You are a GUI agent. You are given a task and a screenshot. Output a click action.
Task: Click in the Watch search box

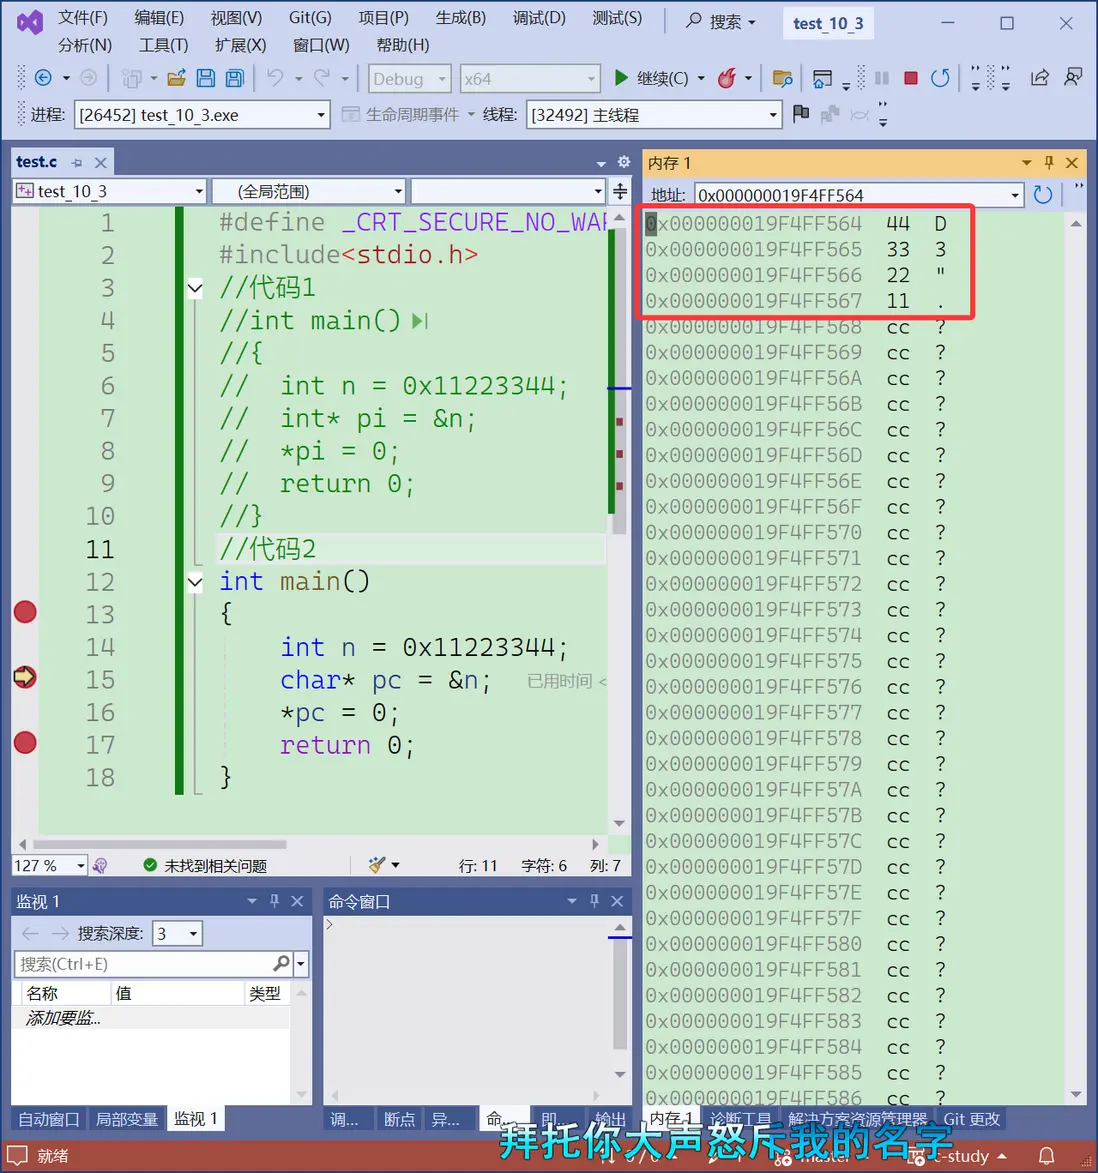[146, 964]
